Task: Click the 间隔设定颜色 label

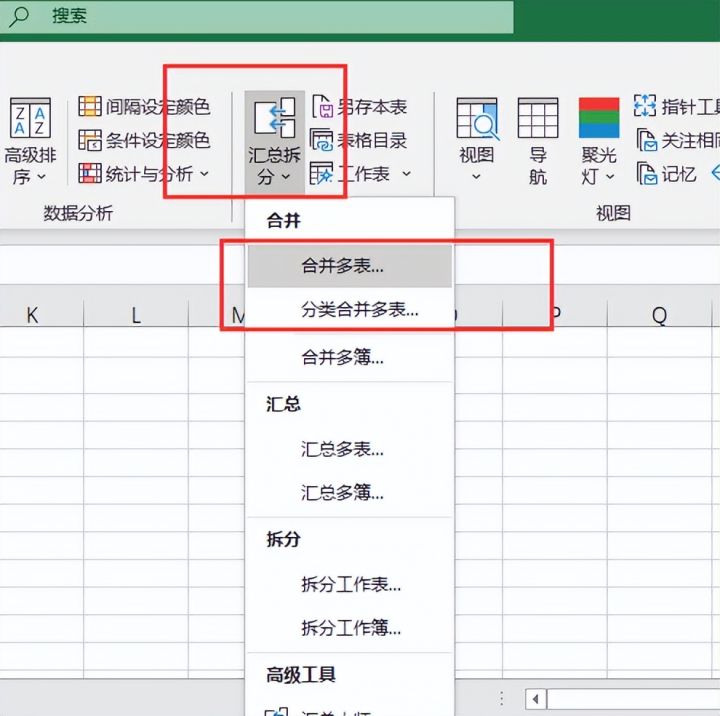Action: 158,107
